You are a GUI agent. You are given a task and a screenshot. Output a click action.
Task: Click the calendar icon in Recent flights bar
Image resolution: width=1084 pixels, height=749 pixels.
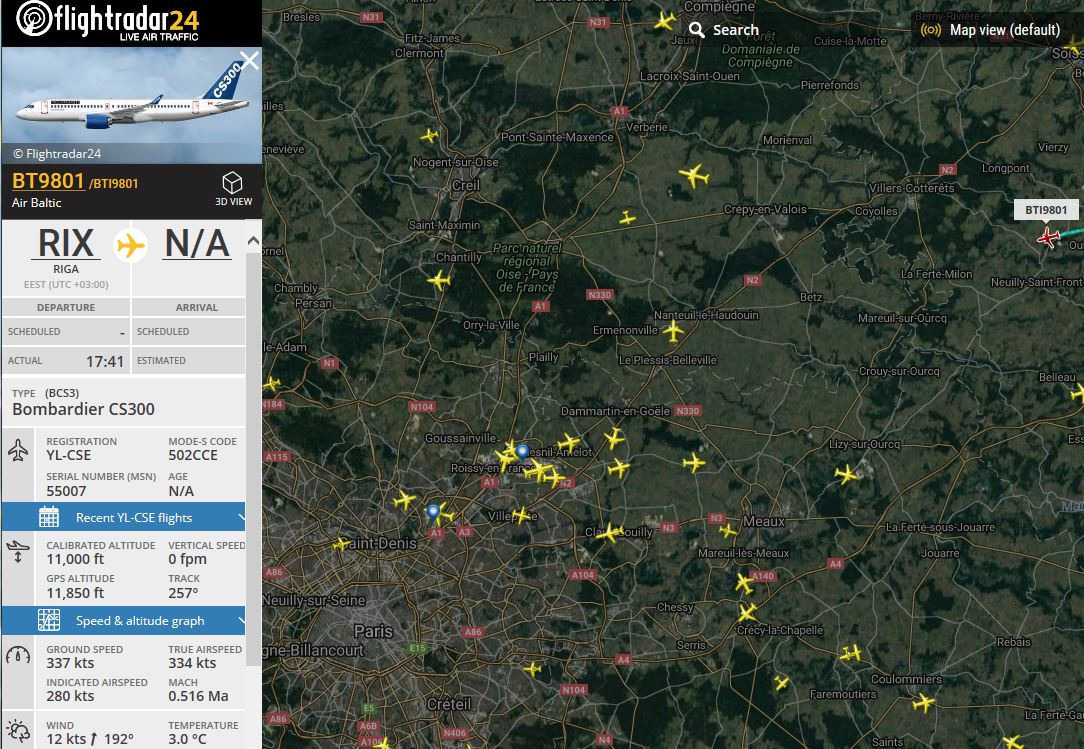pos(48,517)
